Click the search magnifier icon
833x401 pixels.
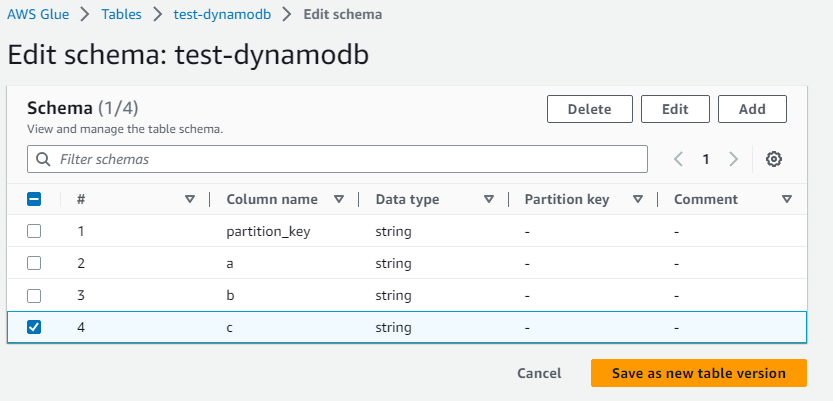(x=43, y=159)
